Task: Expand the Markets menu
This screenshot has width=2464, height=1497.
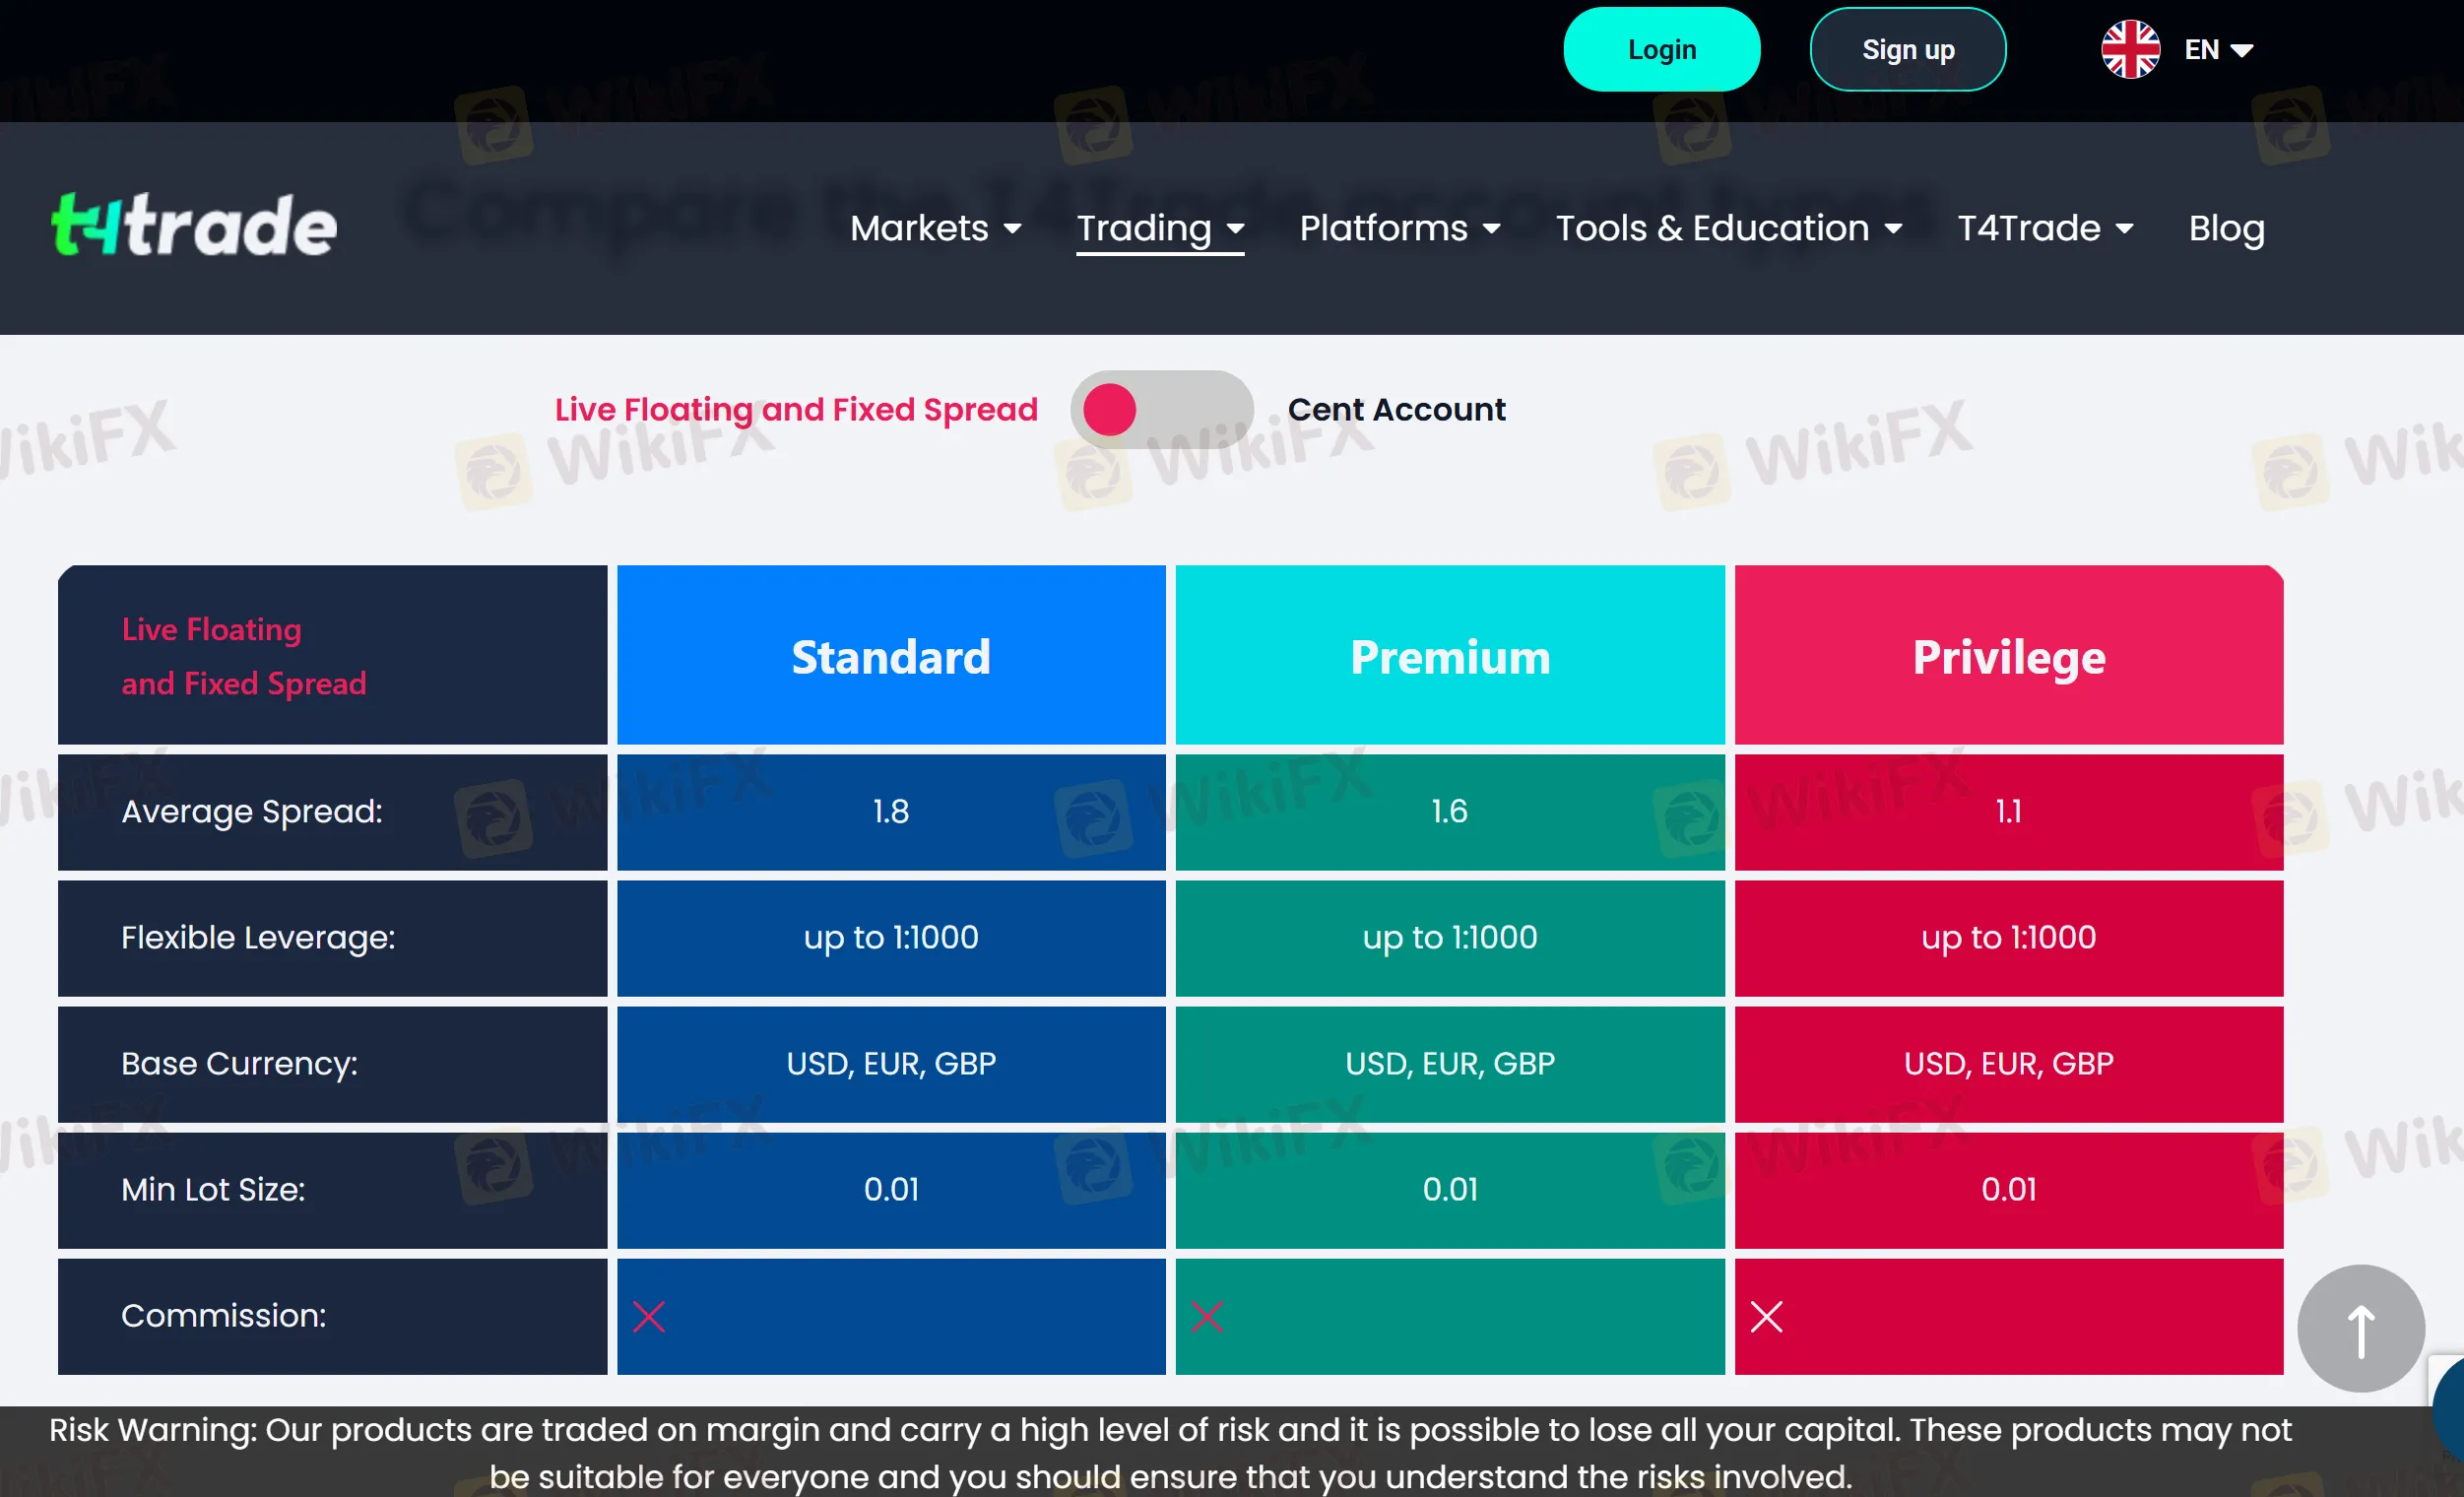Action: point(935,229)
